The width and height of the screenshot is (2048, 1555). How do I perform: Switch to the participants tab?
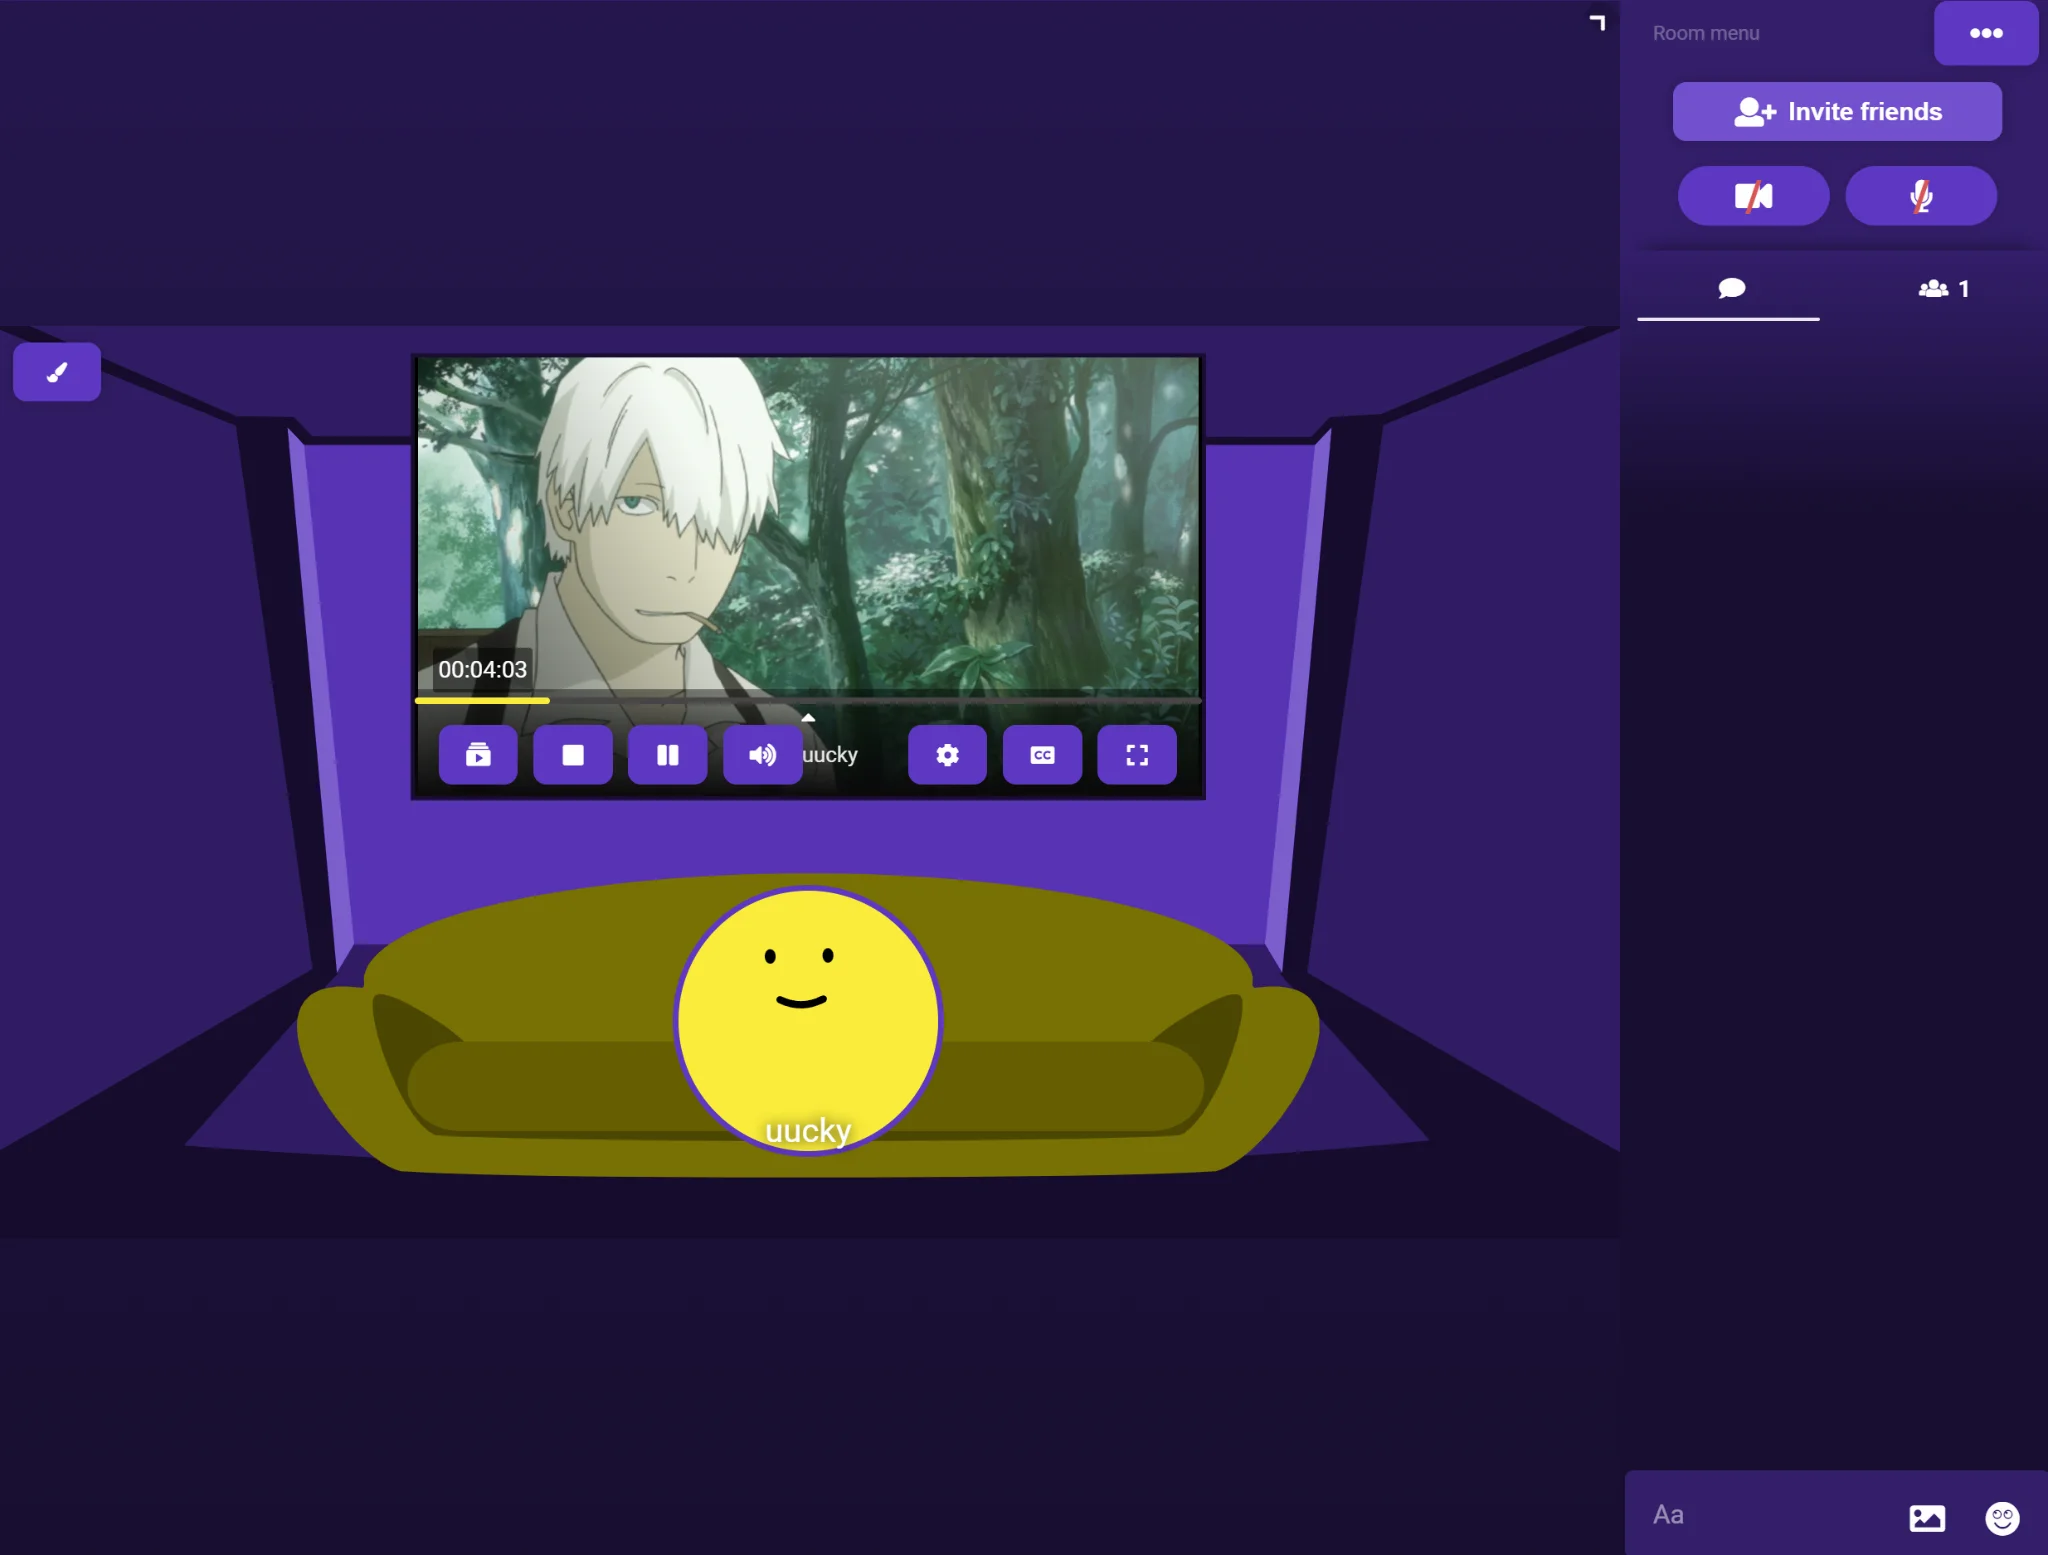[1943, 289]
